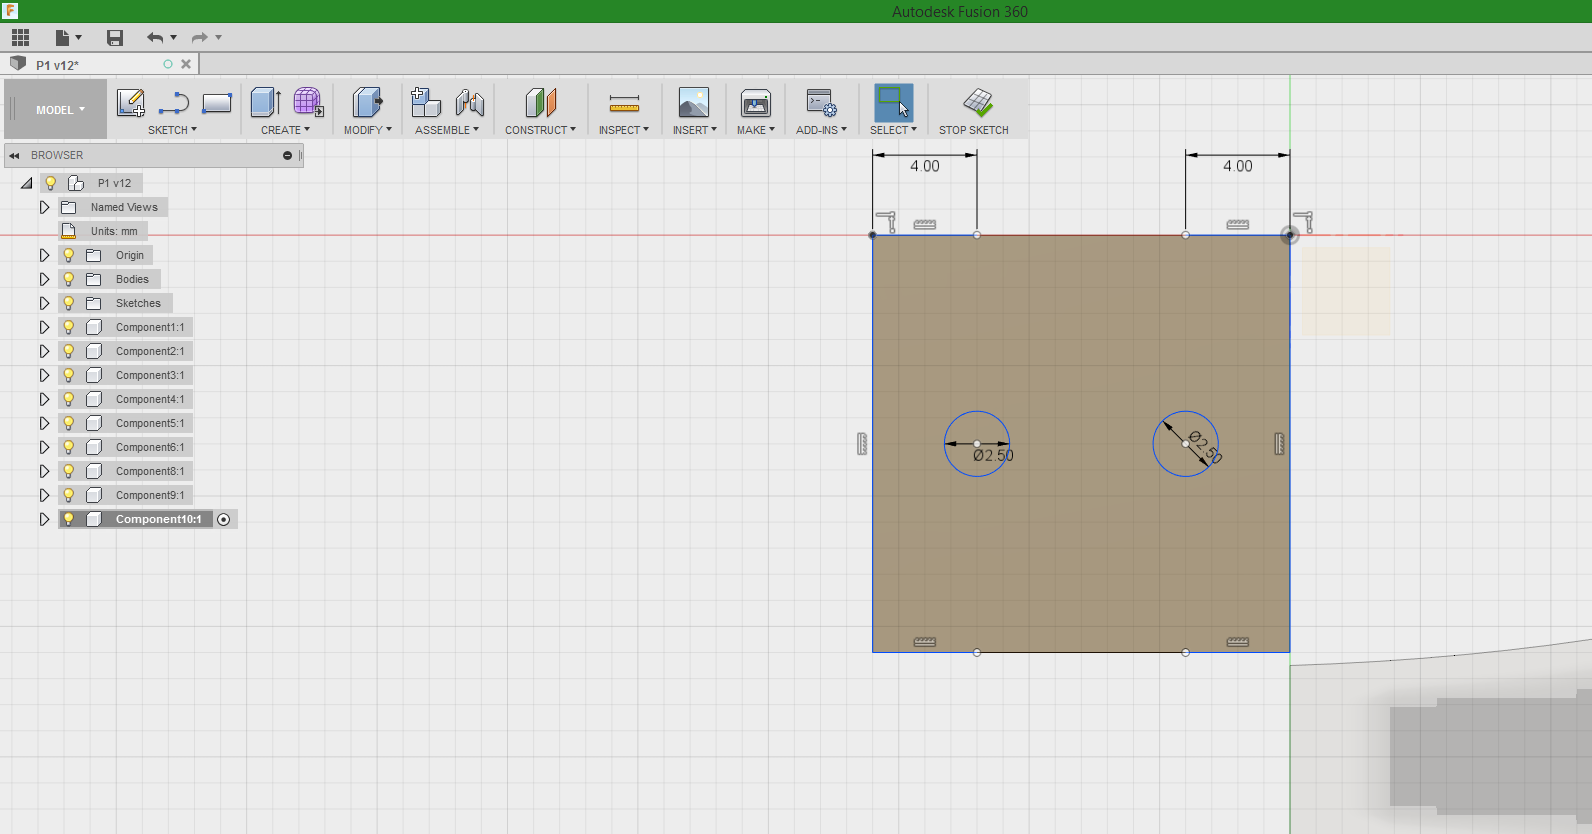Select the Make 3D print icon

pyautogui.click(x=756, y=103)
